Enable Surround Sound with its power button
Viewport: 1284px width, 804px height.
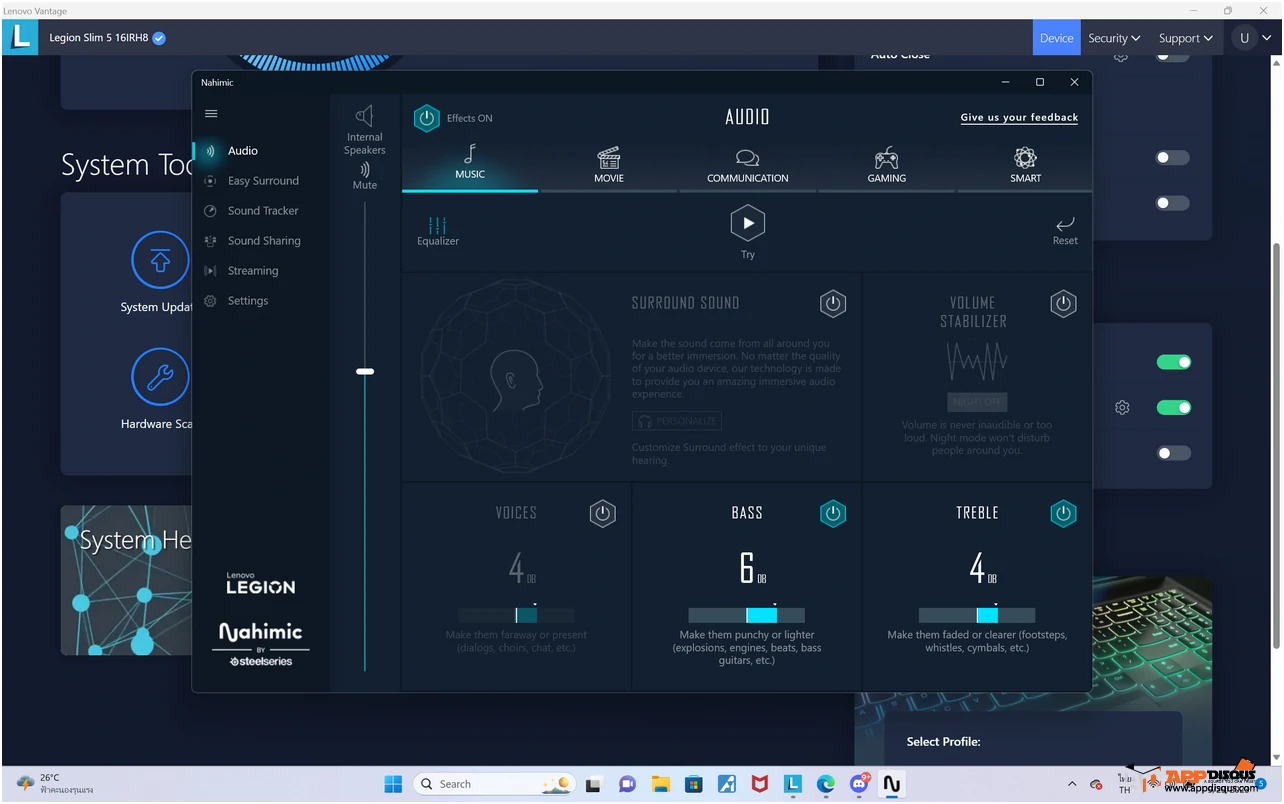pos(833,304)
